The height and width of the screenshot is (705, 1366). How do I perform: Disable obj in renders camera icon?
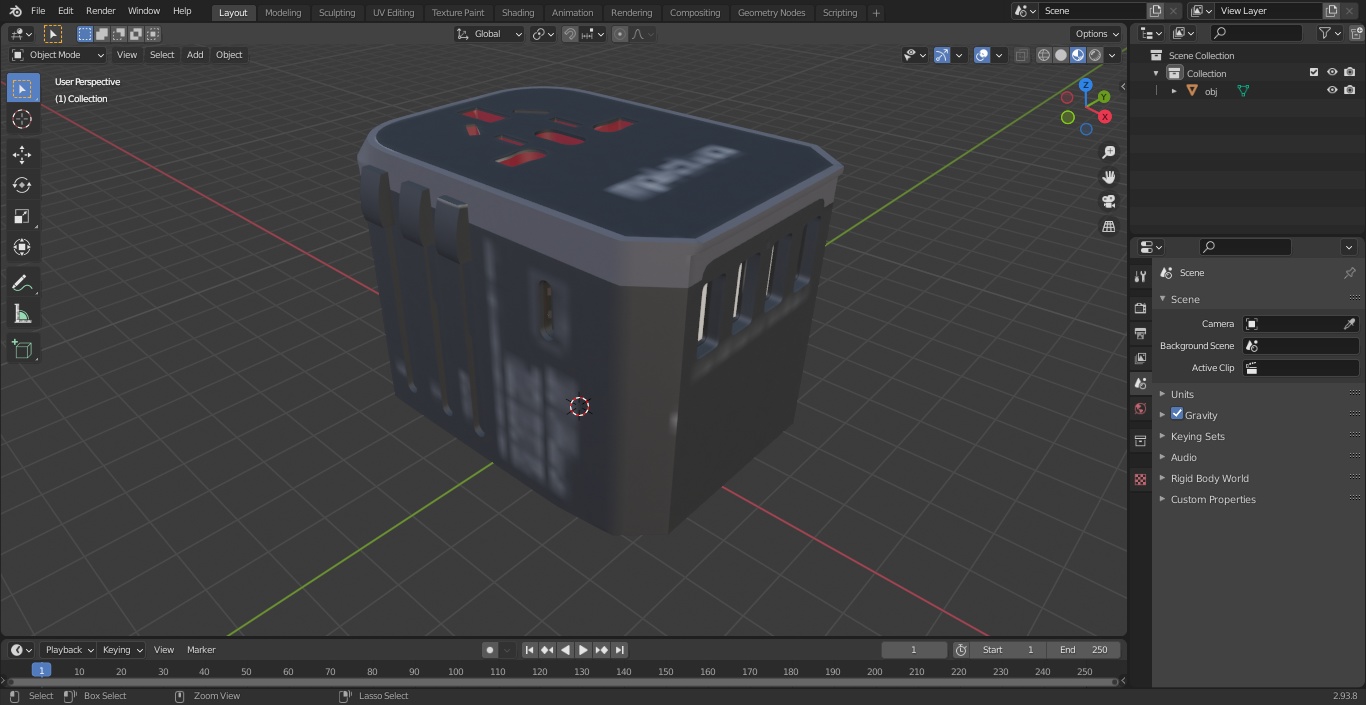(1350, 90)
